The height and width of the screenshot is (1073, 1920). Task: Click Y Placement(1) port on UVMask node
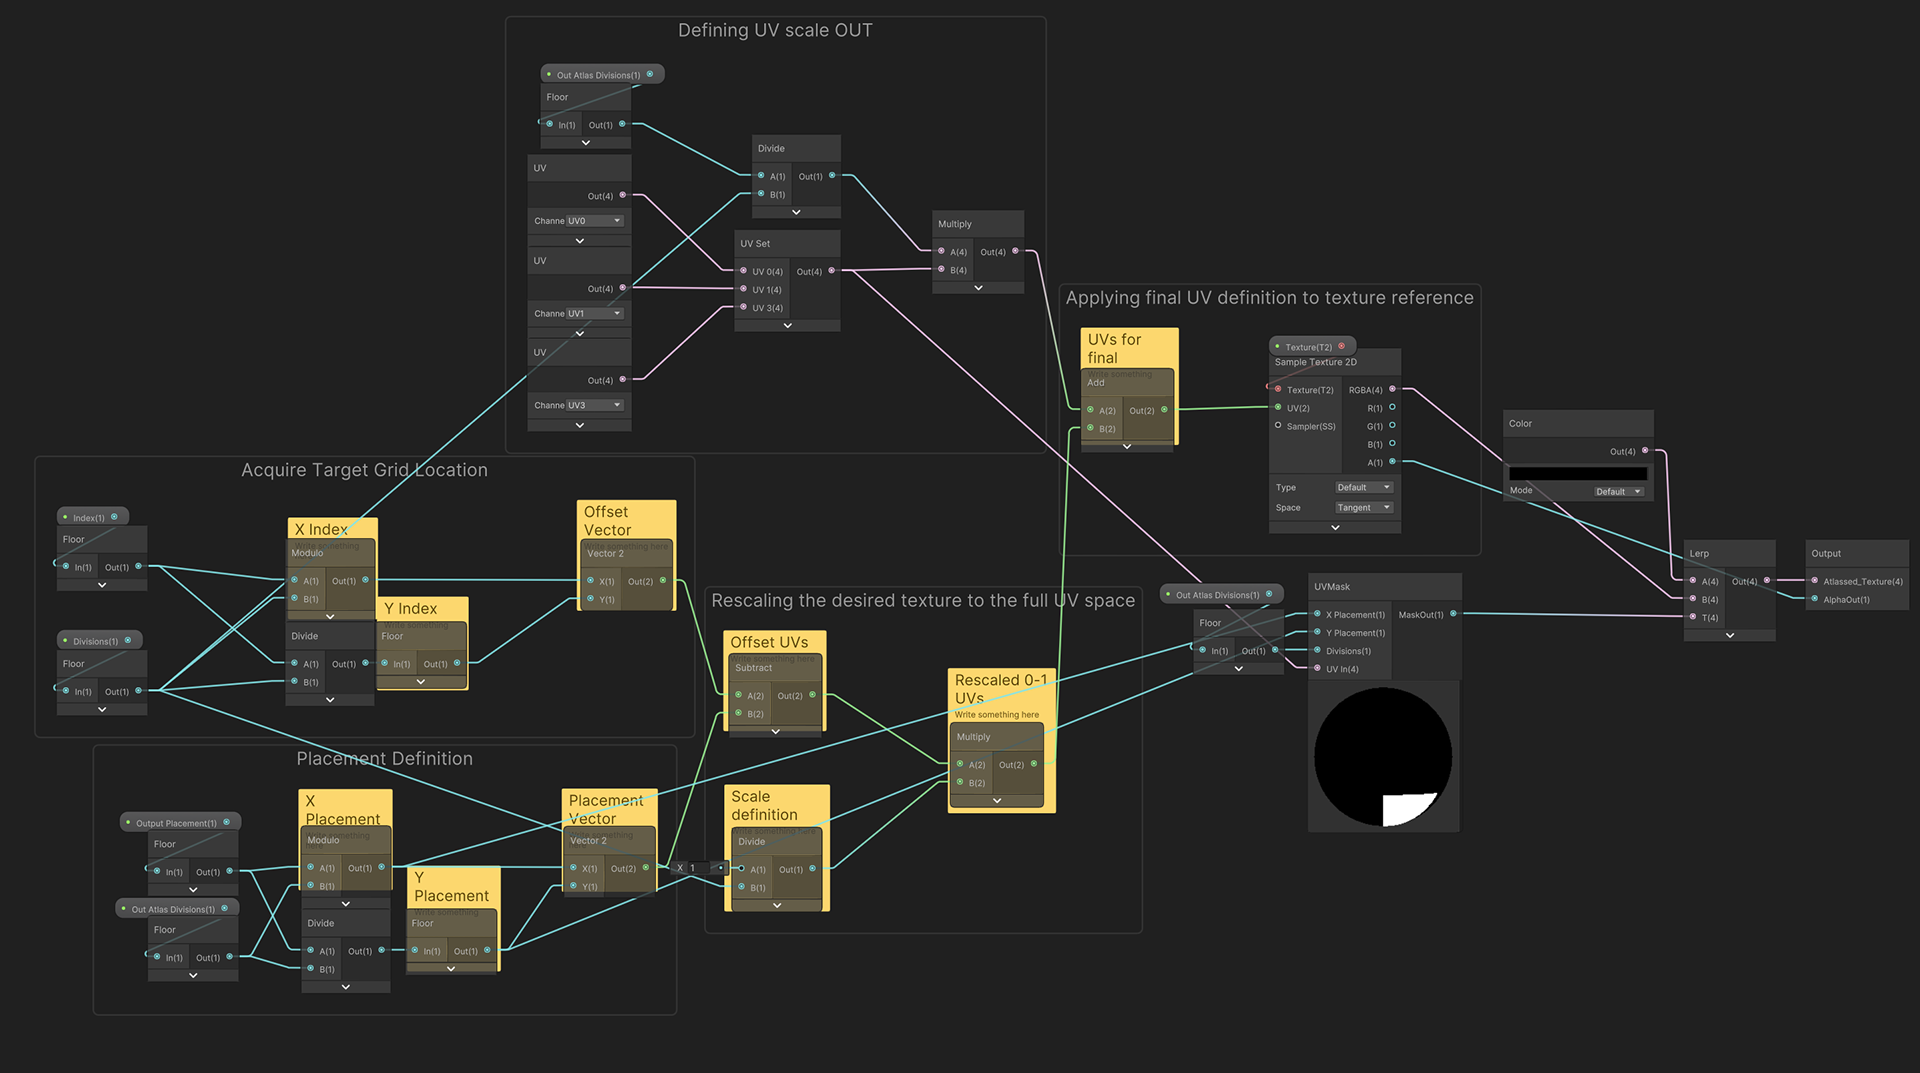[x=1317, y=632]
